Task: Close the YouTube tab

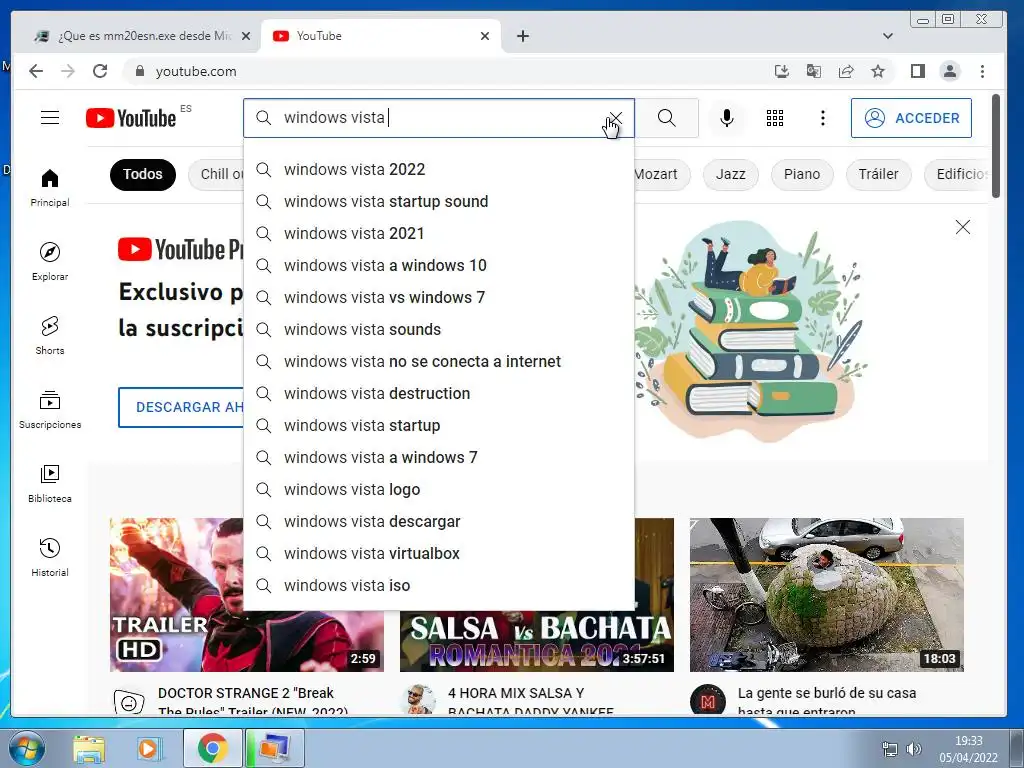Action: coord(485,36)
